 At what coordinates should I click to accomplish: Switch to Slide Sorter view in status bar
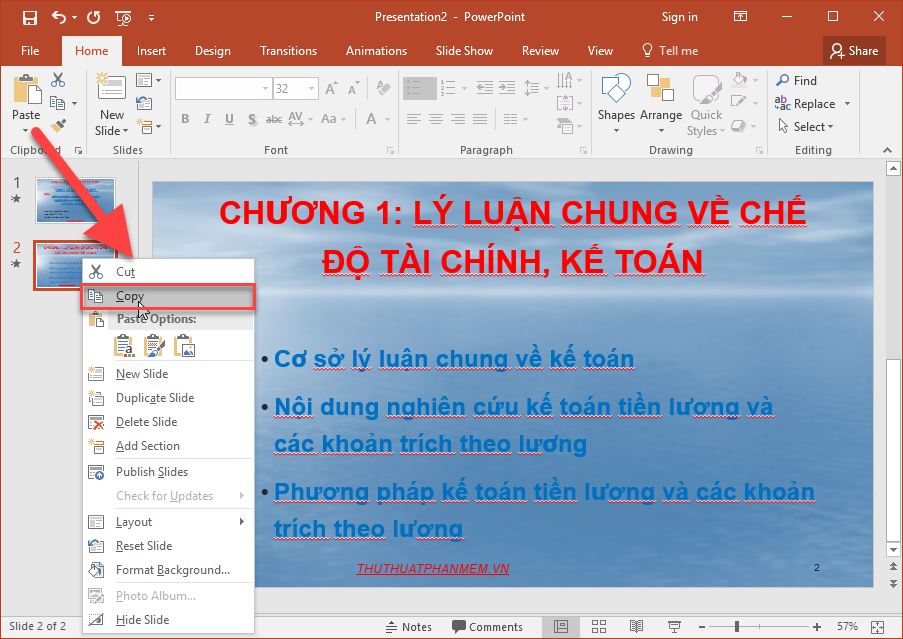599,626
